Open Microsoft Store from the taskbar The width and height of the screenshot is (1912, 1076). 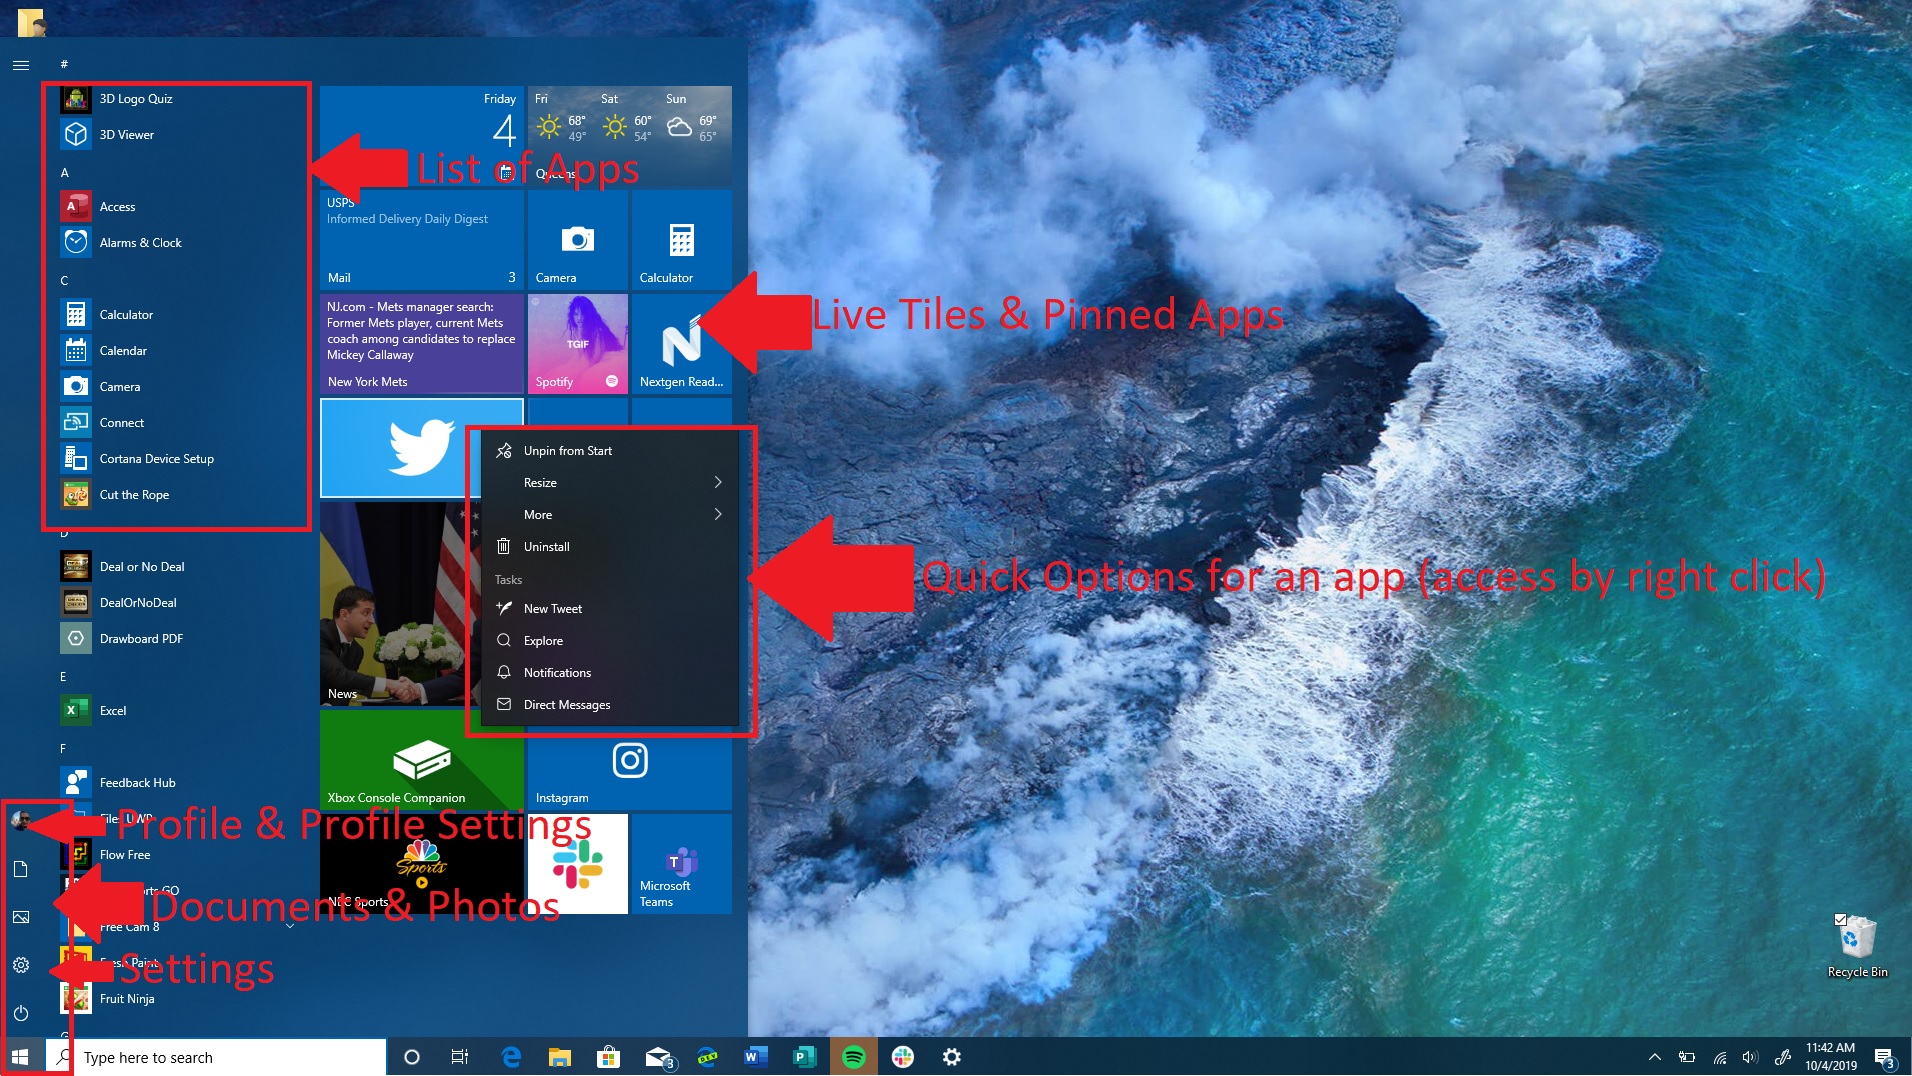607,1057
